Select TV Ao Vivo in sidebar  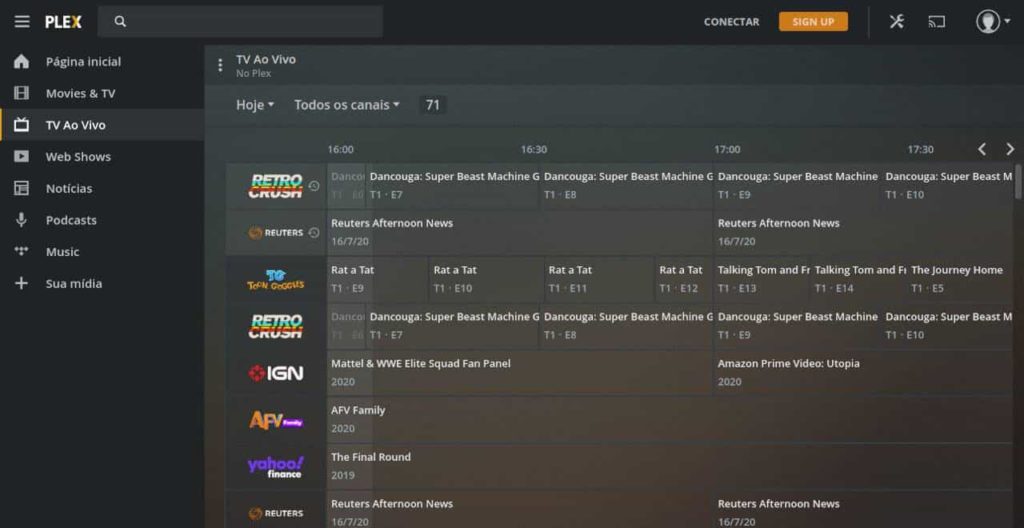coord(102,125)
